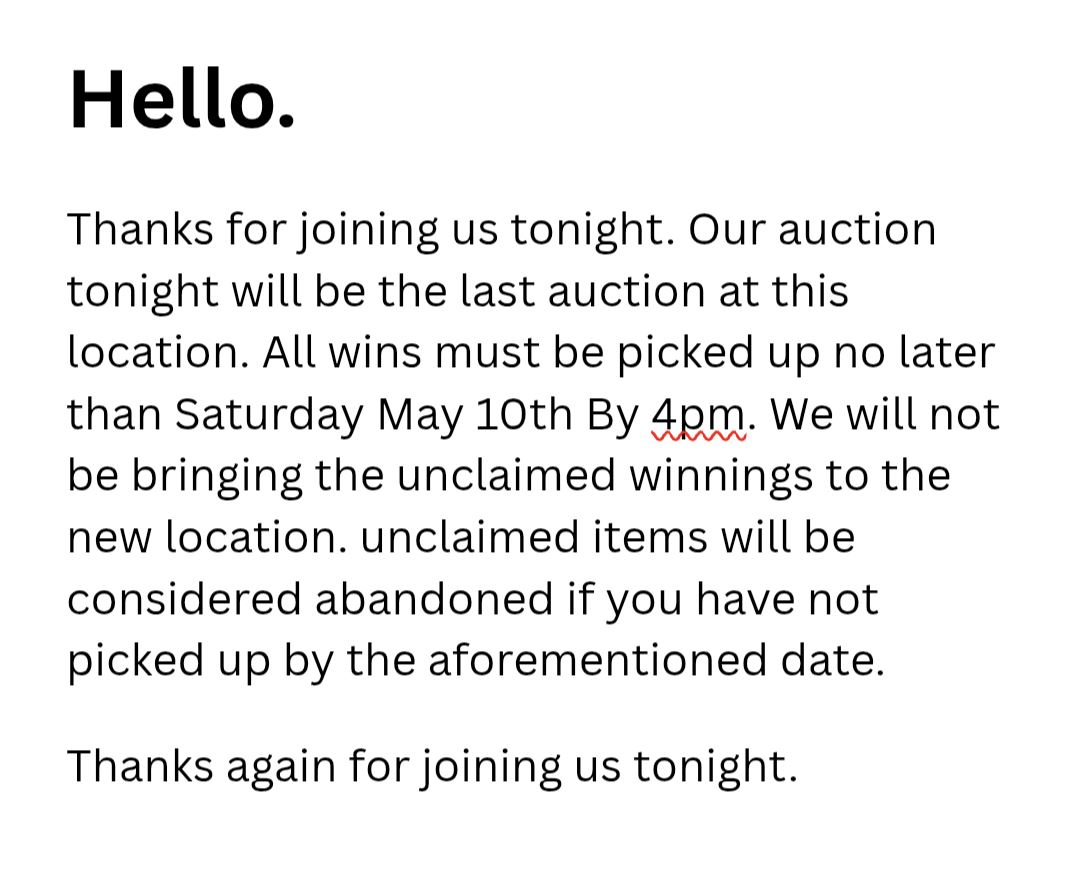This screenshot has height=891, width=1080.
Task: Click the word "bringing" in the paragraph
Action: tap(217, 475)
